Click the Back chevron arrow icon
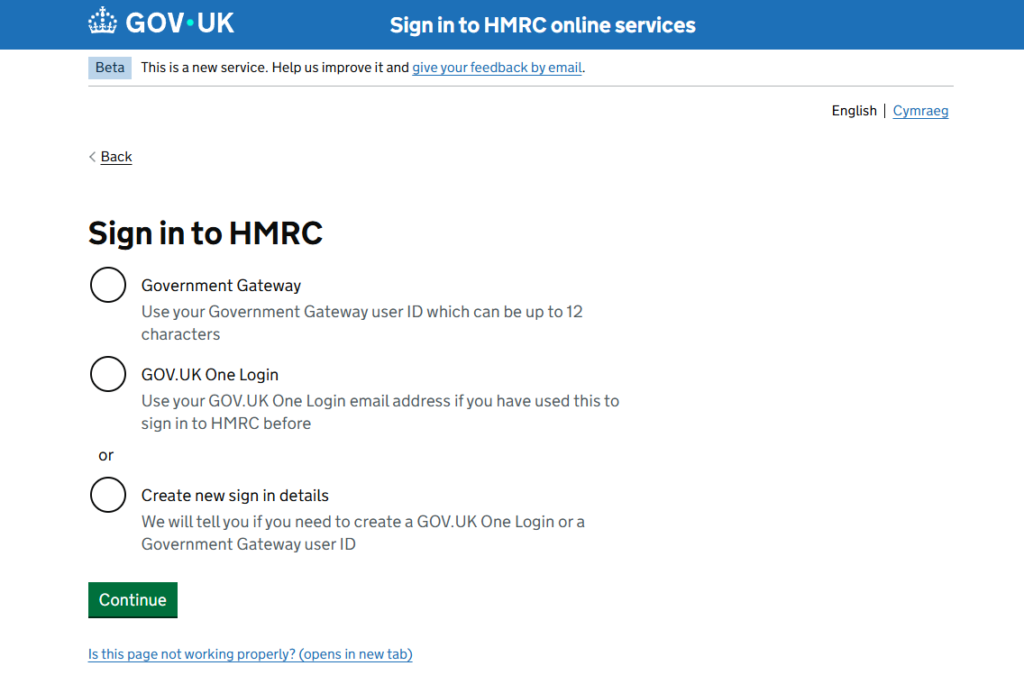Image resolution: width=1024 pixels, height=684 pixels. point(92,157)
